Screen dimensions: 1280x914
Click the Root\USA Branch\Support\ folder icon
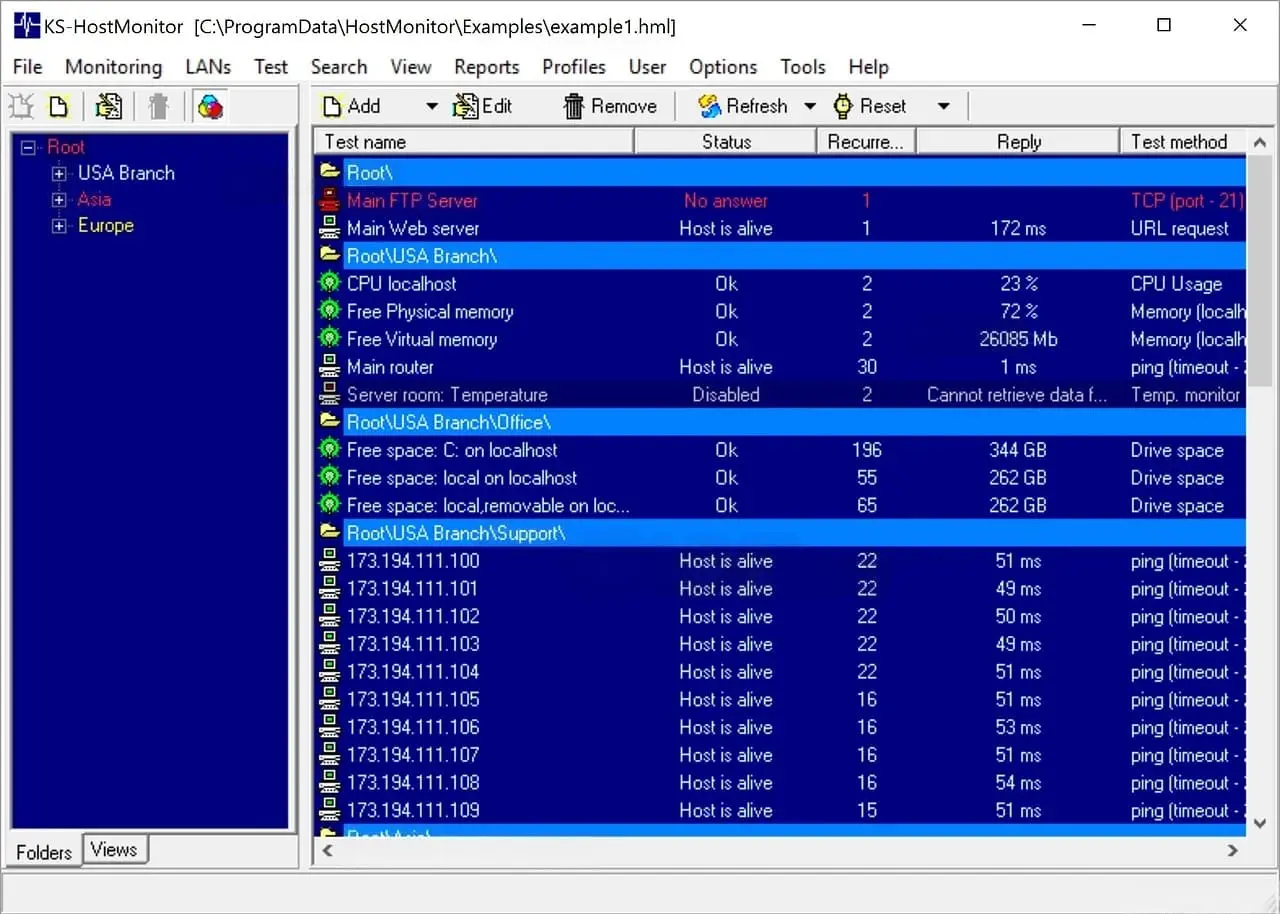[x=329, y=533]
